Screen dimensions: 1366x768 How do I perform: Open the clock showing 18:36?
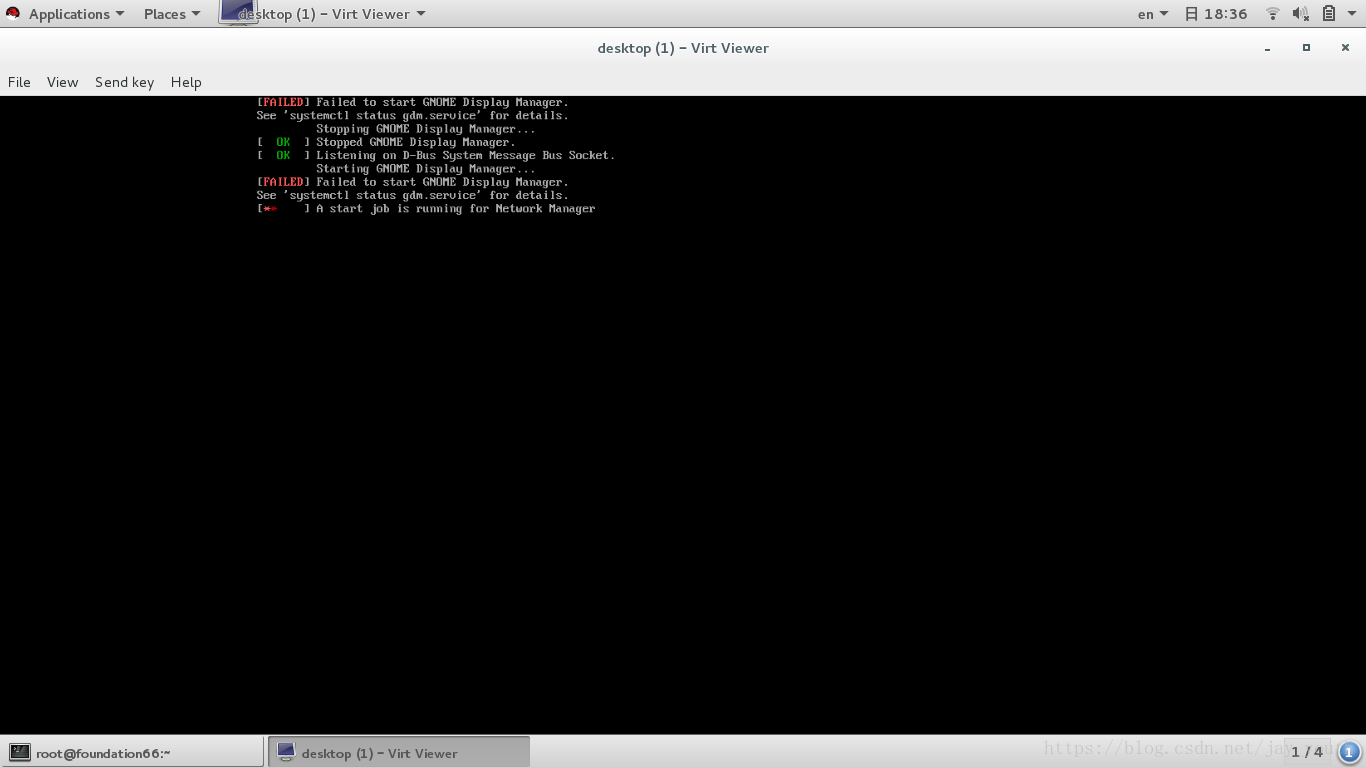1216,14
